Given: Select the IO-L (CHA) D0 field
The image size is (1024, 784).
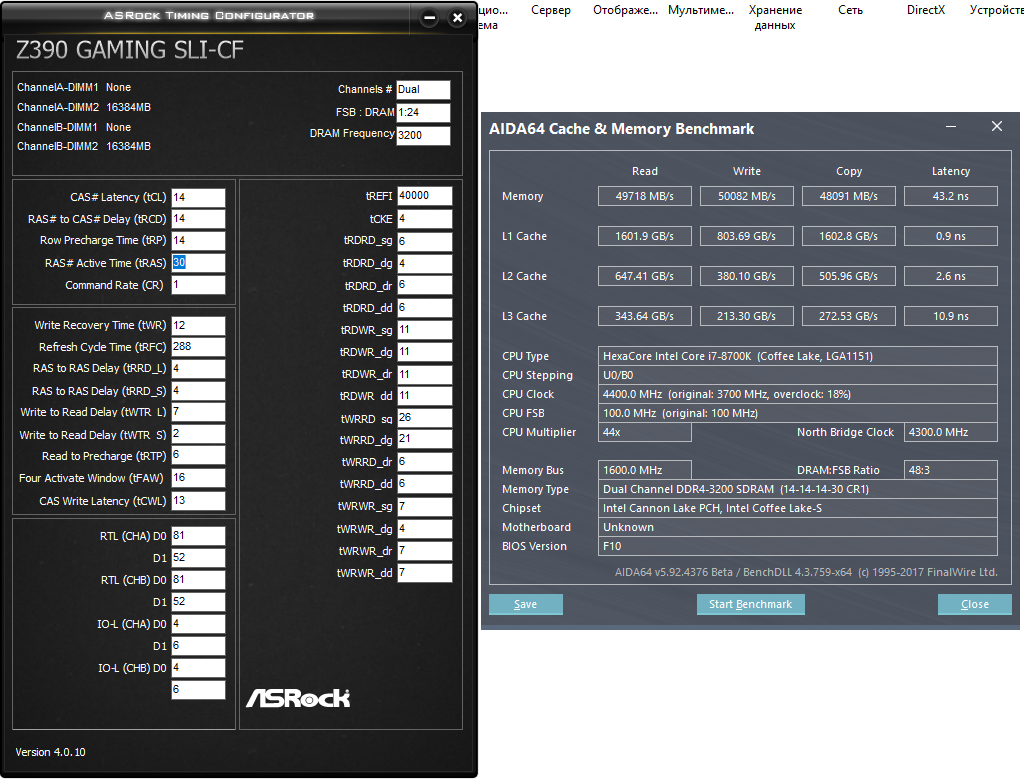Looking at the screenshot, I should click(199, 624).
